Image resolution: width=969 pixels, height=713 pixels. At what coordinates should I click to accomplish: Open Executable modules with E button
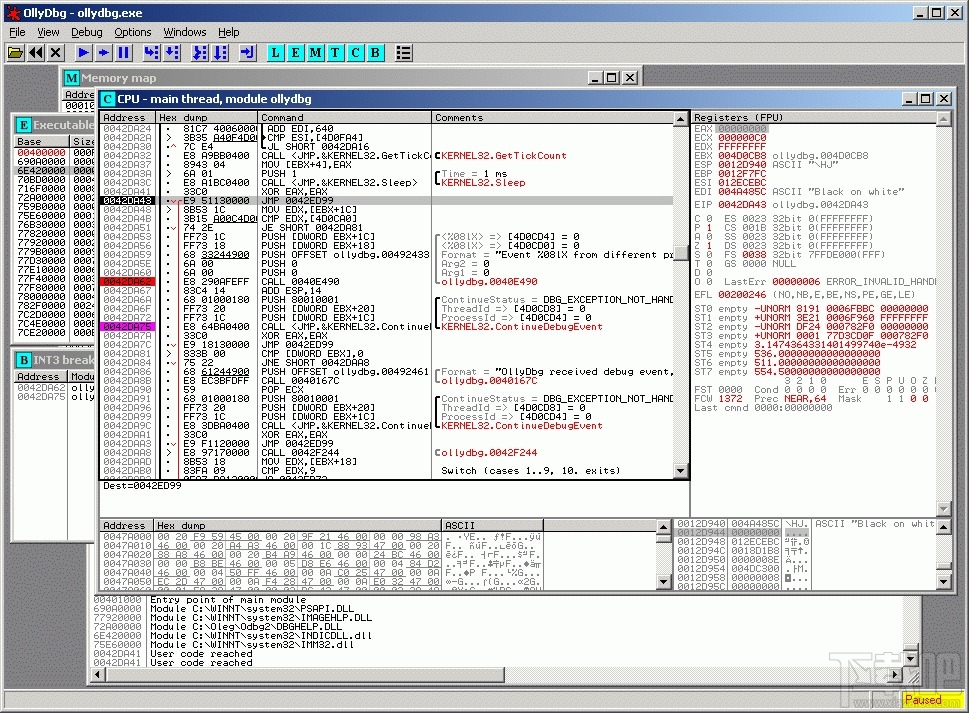pos(296,52)
